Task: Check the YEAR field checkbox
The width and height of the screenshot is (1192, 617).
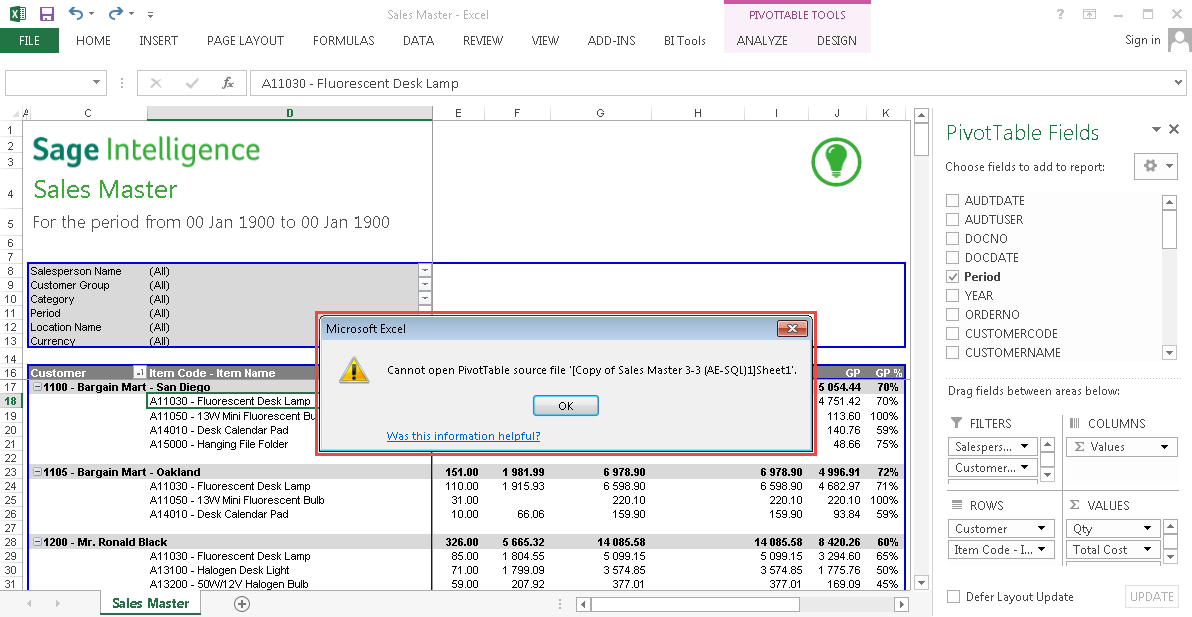Action: click(953, 296)
